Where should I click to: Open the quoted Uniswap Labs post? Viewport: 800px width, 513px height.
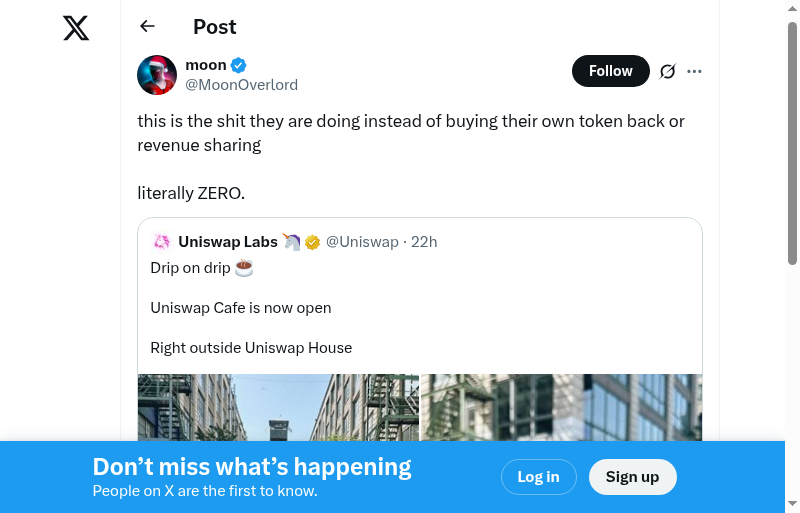tap(420, 308)
